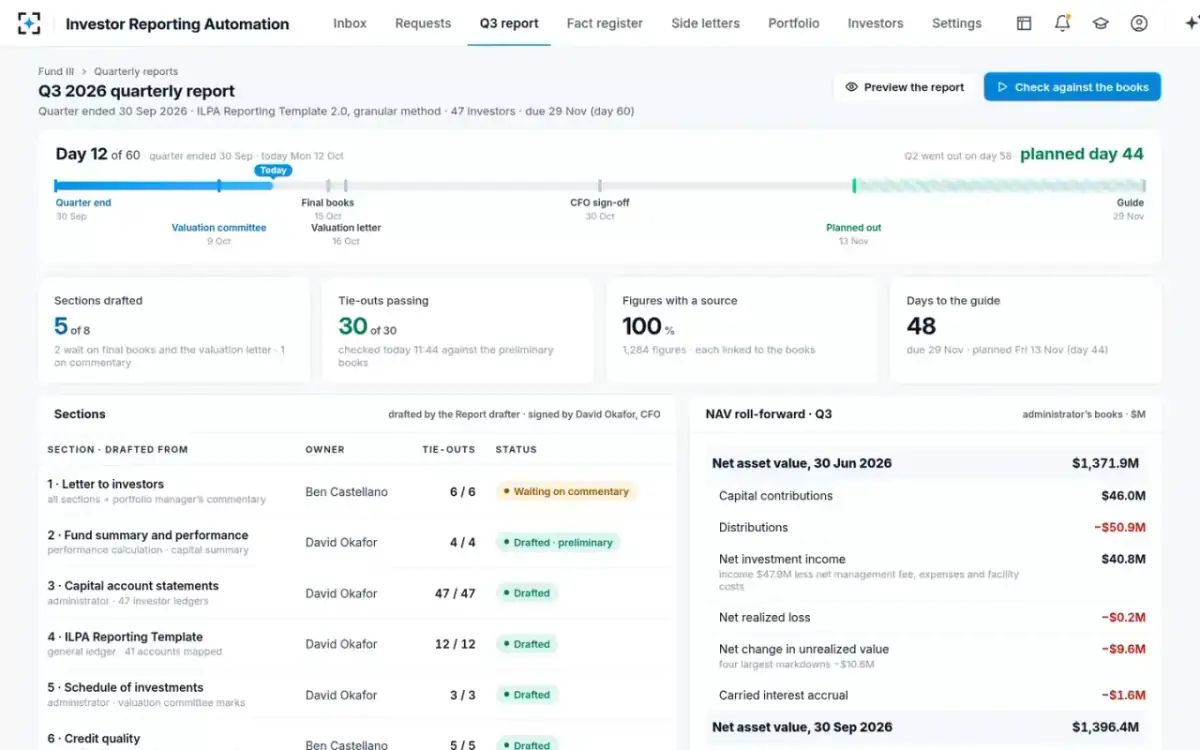Screen dimensions: 1200x750
Task: Click the Capital contributions line item
Action: click(x=925, y=496)
